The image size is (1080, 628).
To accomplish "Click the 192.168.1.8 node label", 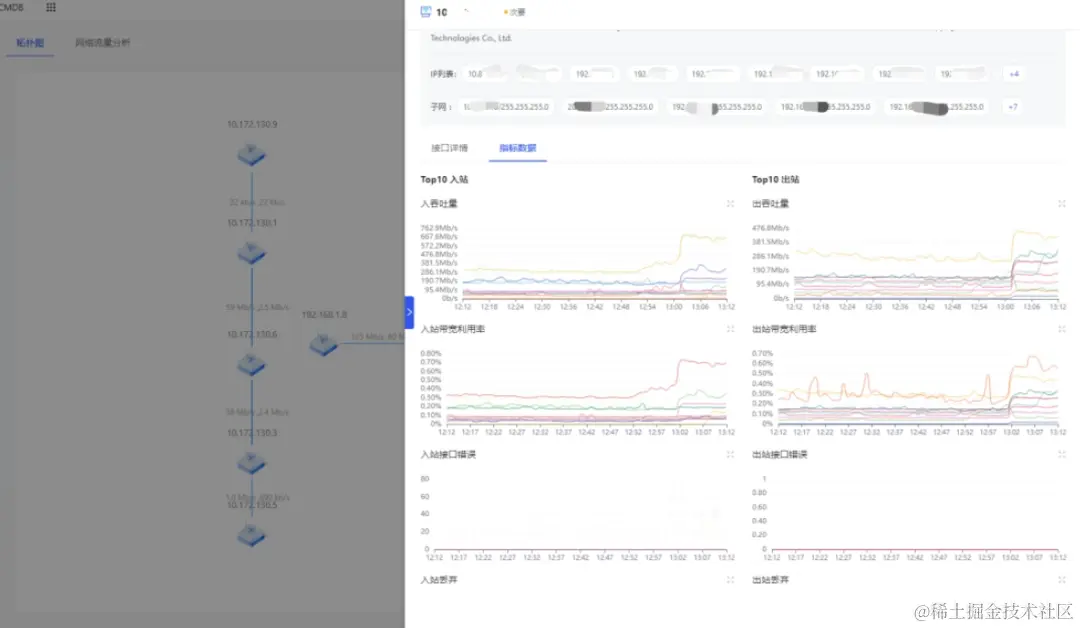I will pyautogui.click(x=324, y=315).
